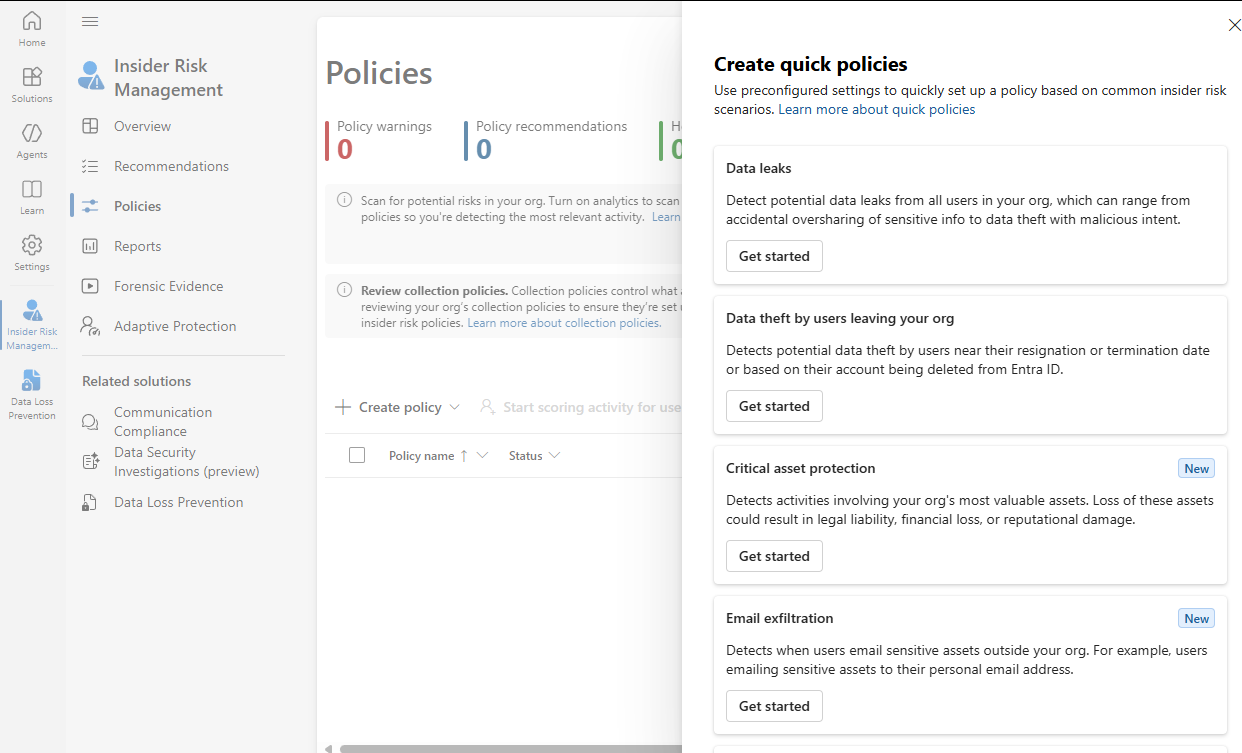The image size is (1242, 753).
Task: Open the Home icon in left rail
Action: [32, 21]
